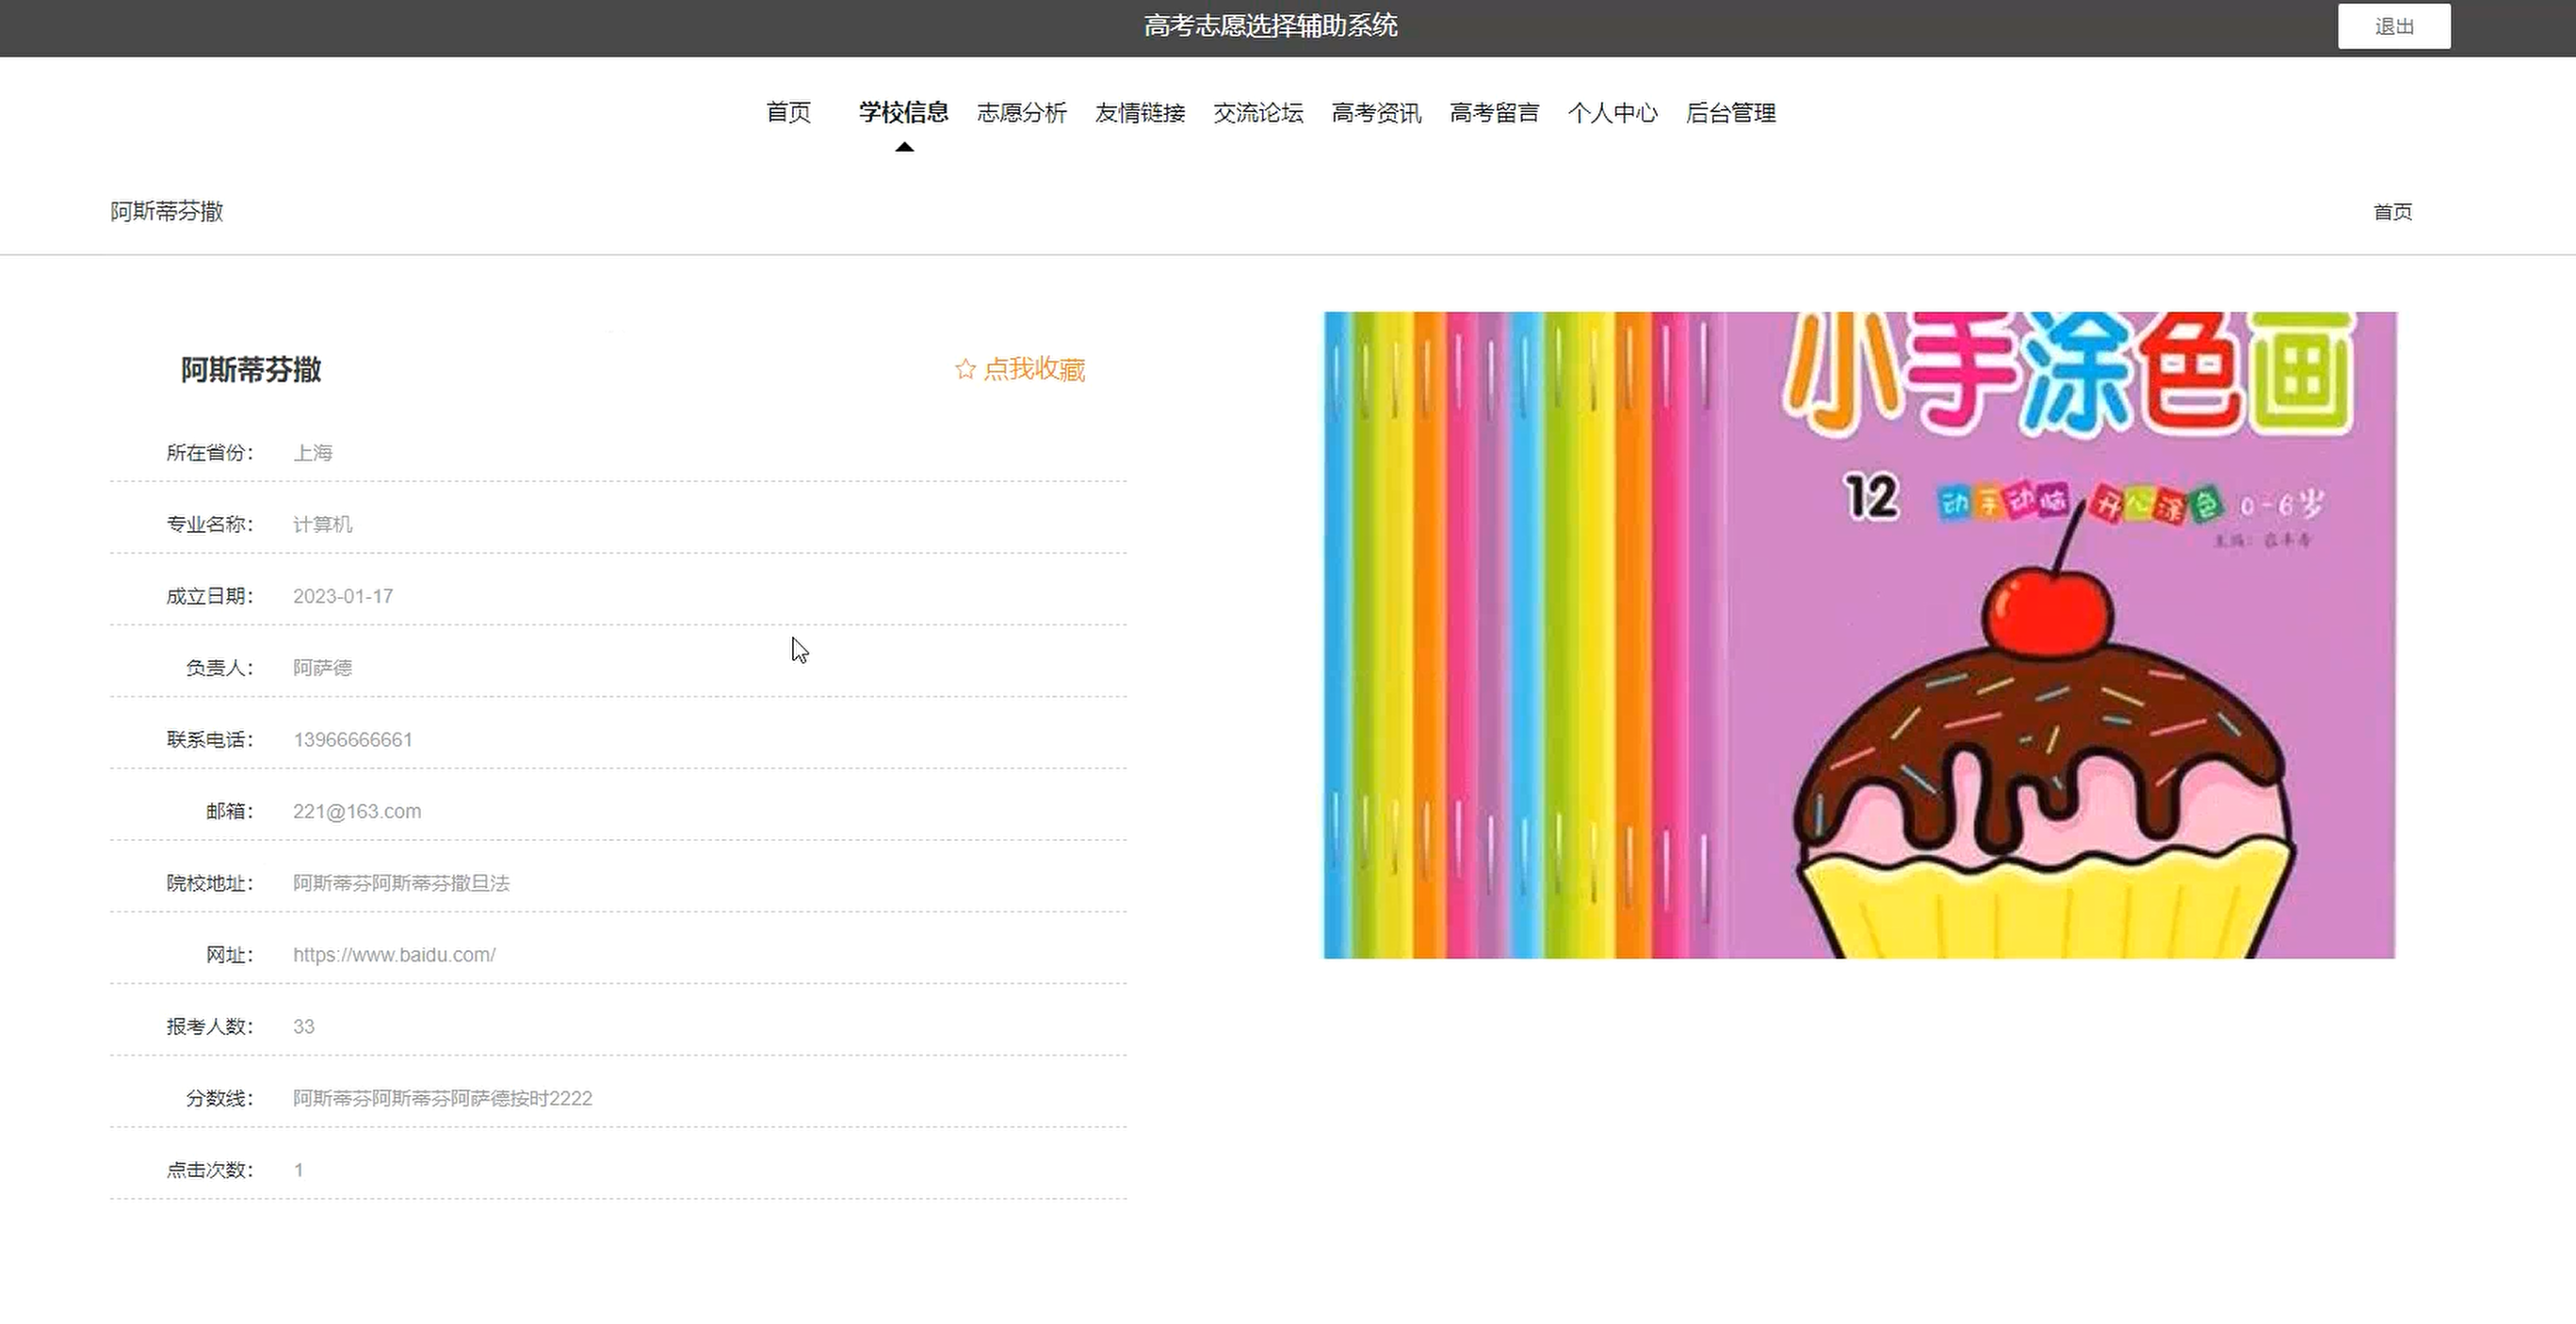Click the school cover image
The image size is (2576, 1324).
[1859, 635]
